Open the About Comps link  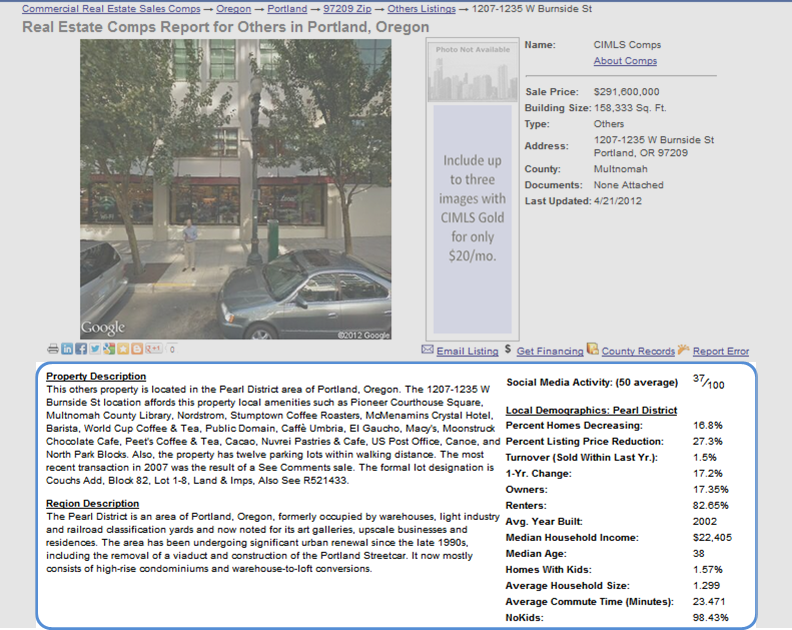tap(625, 61)
